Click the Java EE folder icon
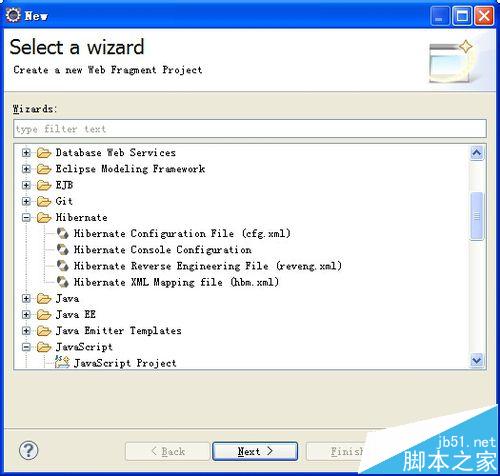 tap(44, 315)
